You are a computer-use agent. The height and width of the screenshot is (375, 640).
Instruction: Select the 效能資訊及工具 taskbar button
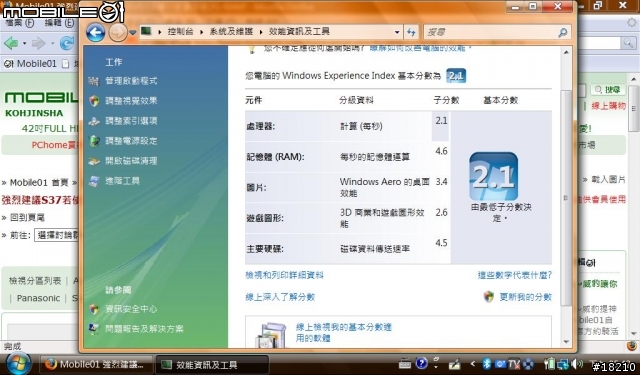pyautogui.click(x=212, y=364)
